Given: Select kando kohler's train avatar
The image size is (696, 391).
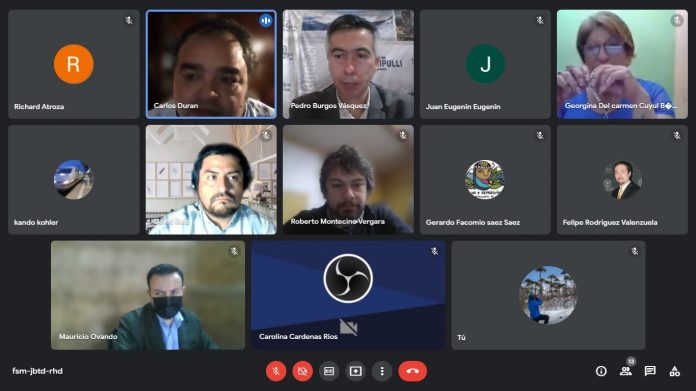Looking at the screenshot, I should [74, 180].
